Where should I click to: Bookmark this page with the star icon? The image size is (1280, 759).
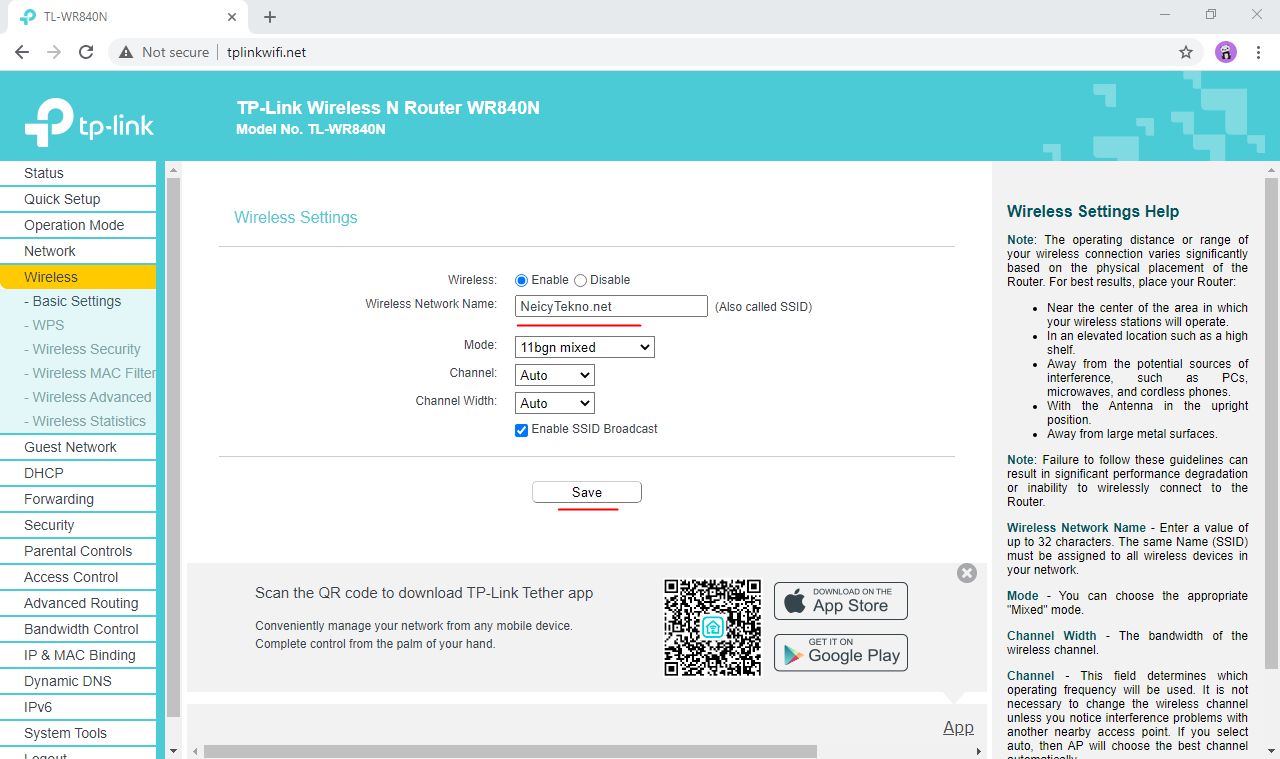pyautogui.click(x=1186, y=52)
